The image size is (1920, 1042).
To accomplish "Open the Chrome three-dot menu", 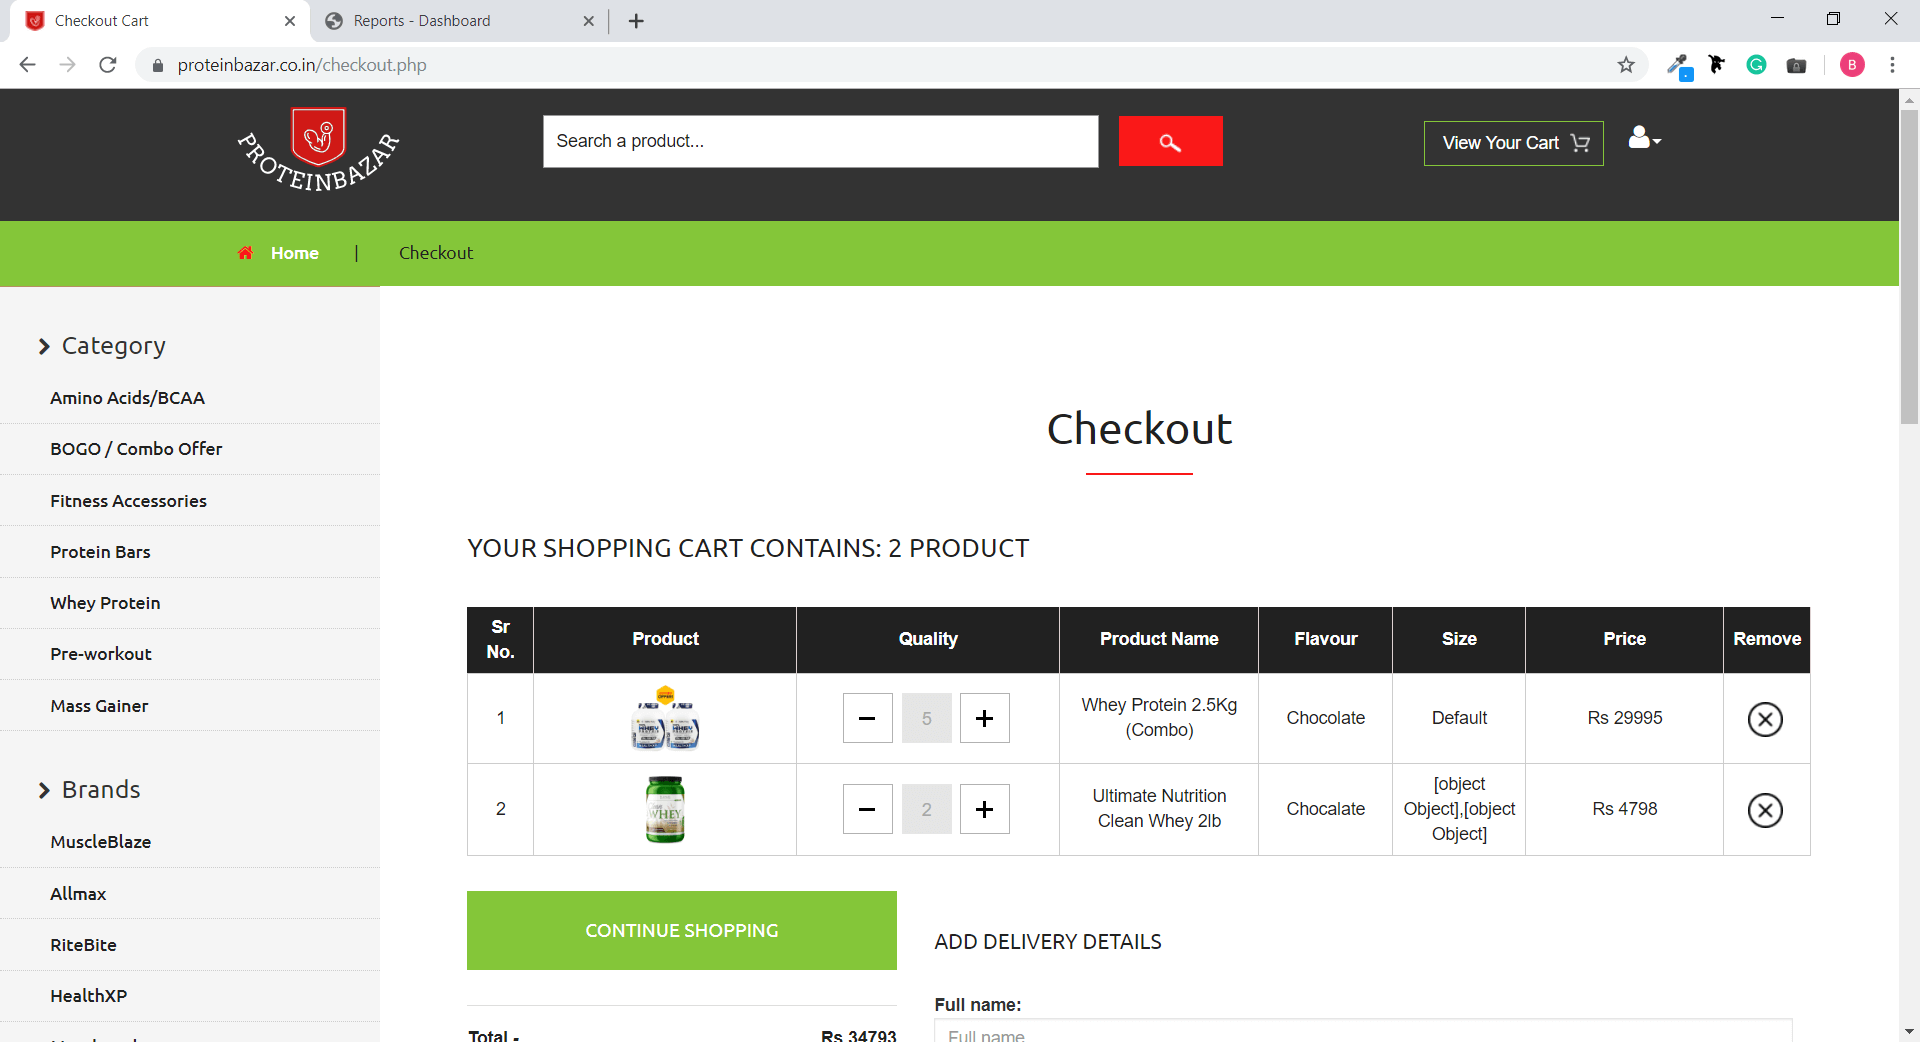I will (x=1892, y=65).
